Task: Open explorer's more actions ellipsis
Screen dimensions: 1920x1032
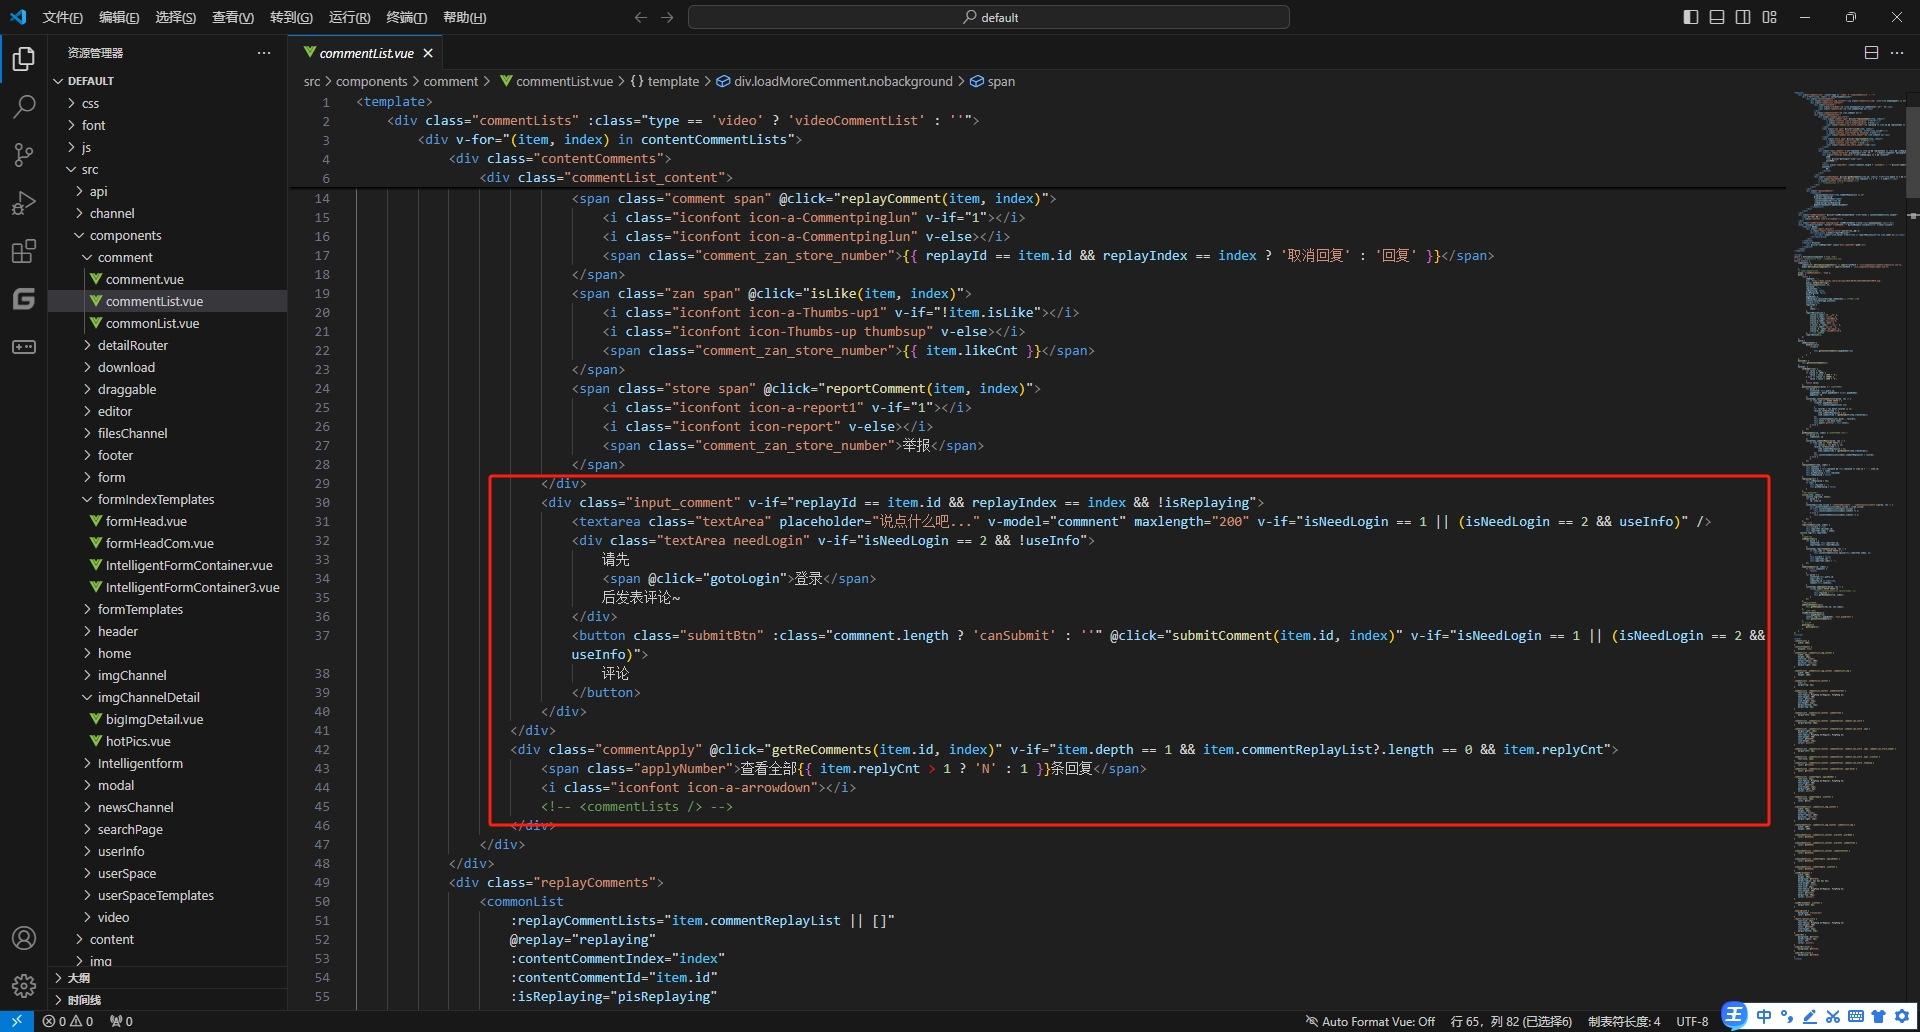Action: point(264,53)
